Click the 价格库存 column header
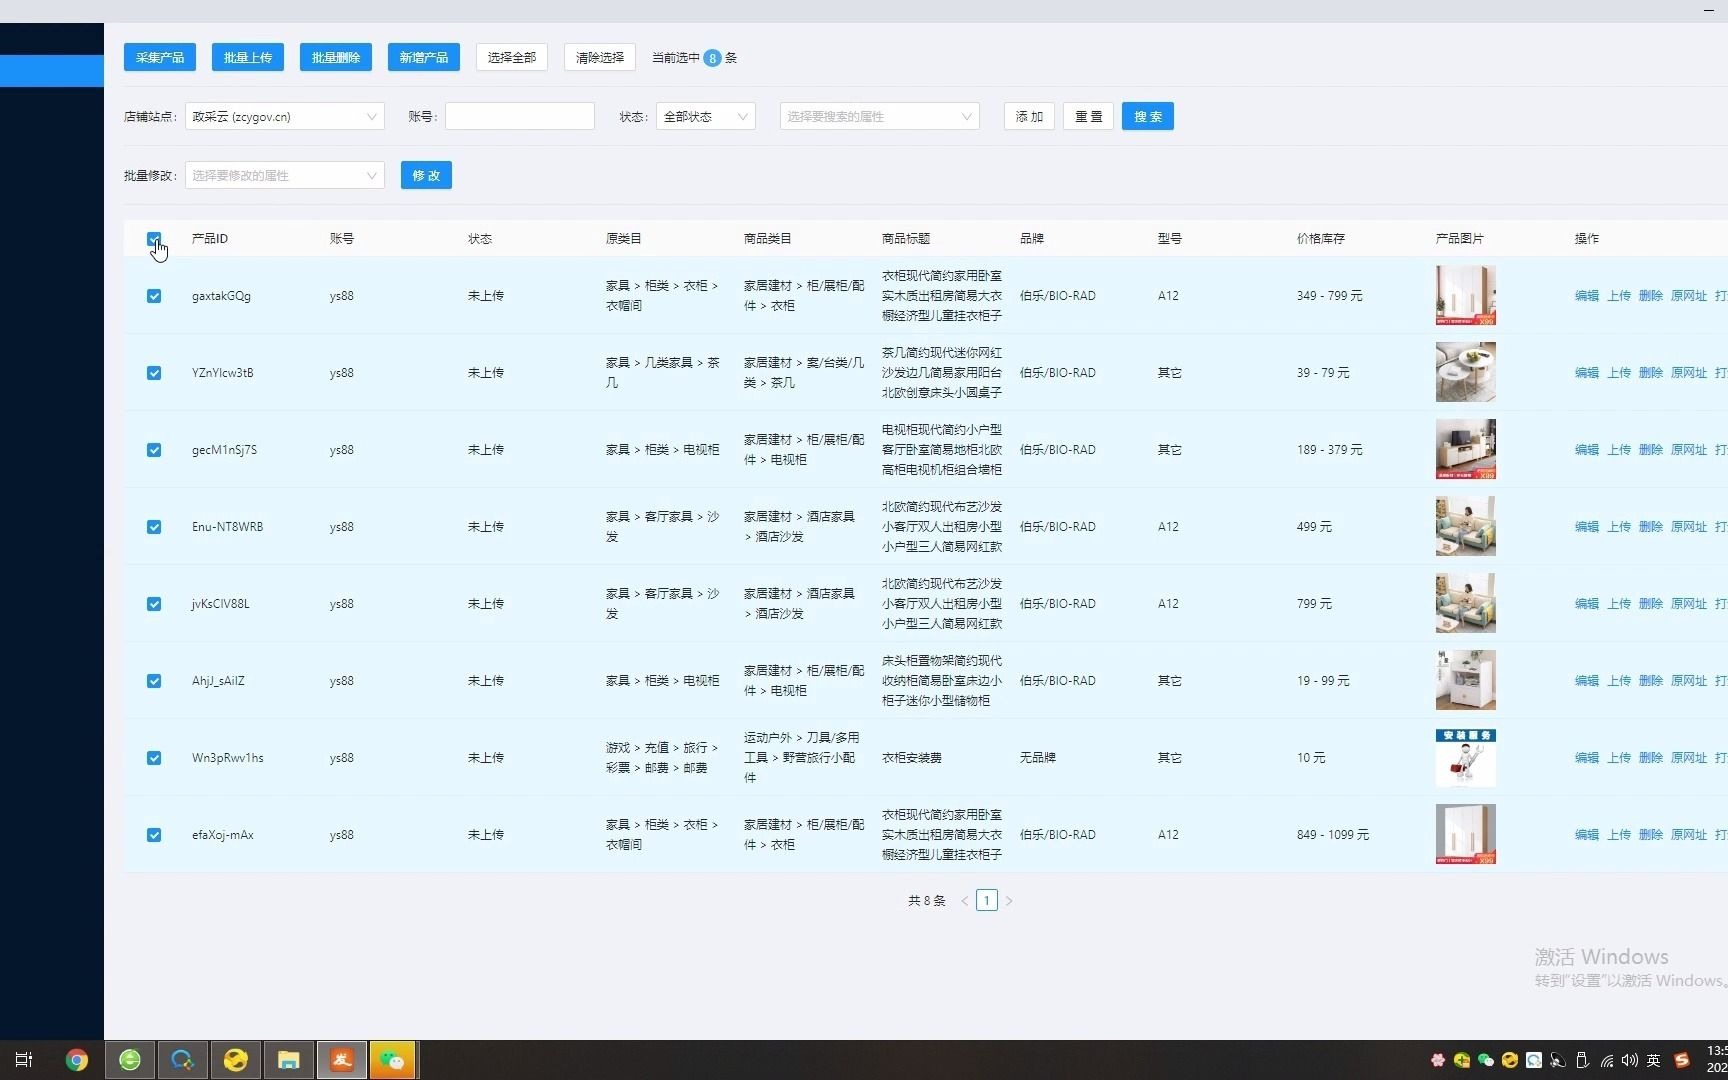 click(x=1321, y=239)
